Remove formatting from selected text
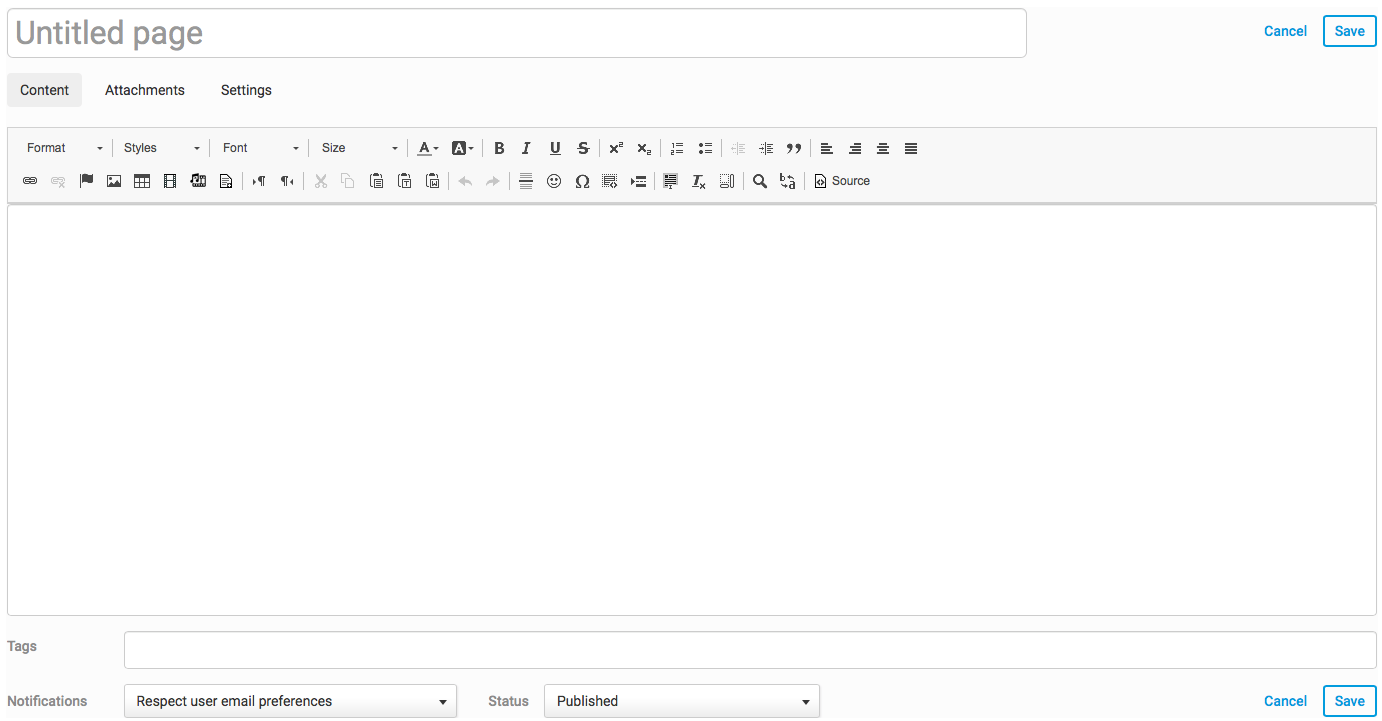 click(699, 181)
